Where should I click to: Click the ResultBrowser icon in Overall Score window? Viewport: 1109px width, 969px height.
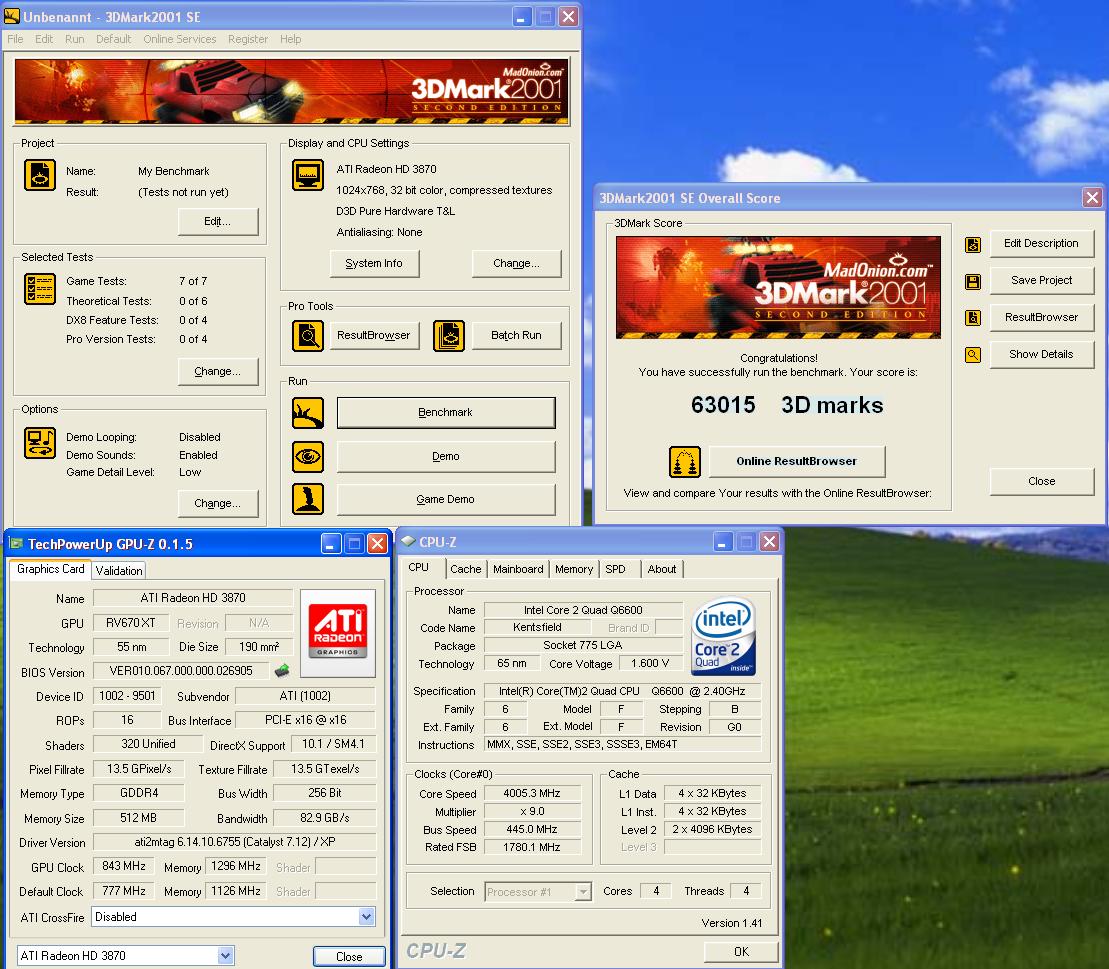point(973,318)
